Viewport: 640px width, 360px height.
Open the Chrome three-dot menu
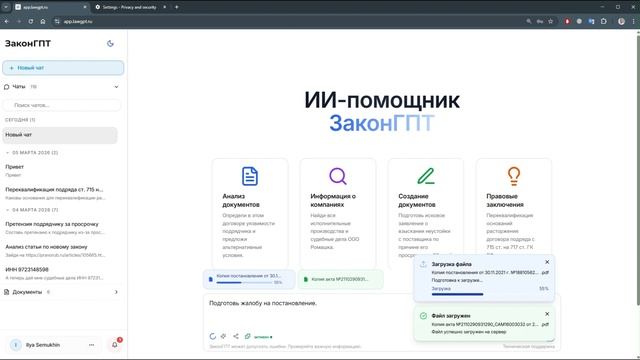pyautogui.click(x=633, y=21)
